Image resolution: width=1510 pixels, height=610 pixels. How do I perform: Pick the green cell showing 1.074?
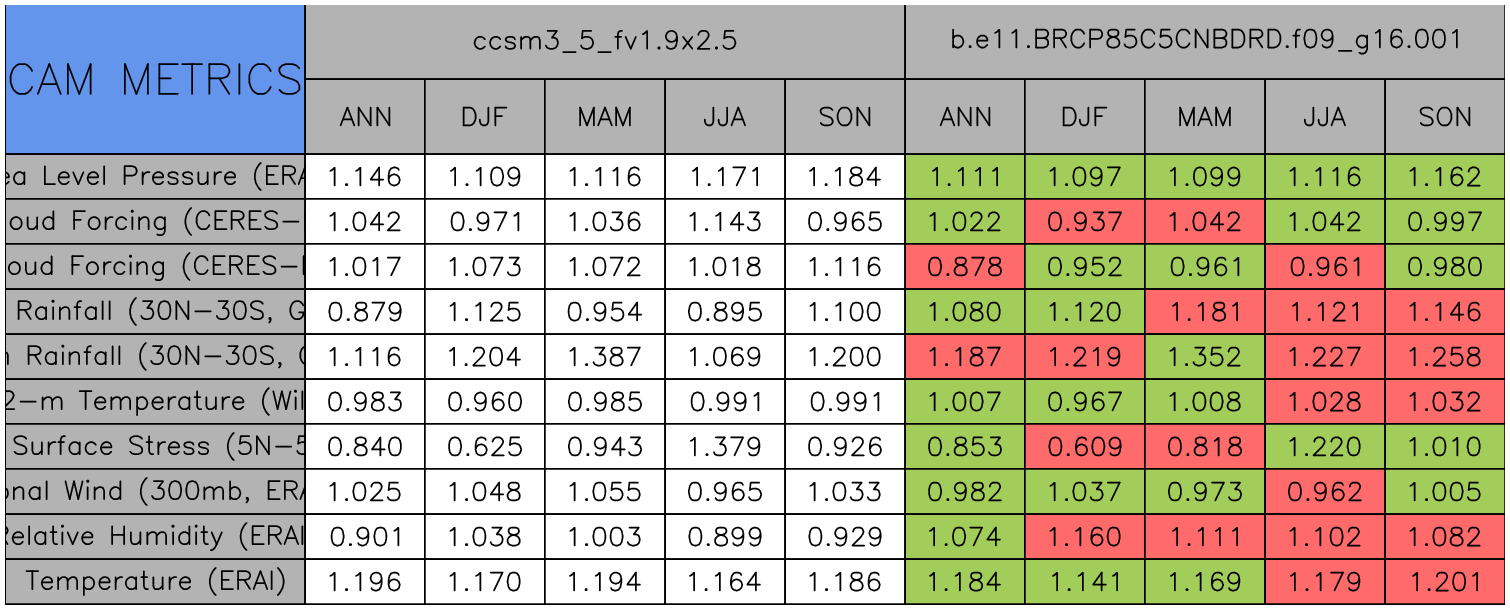pyautogui.click(x=965, y=537)
